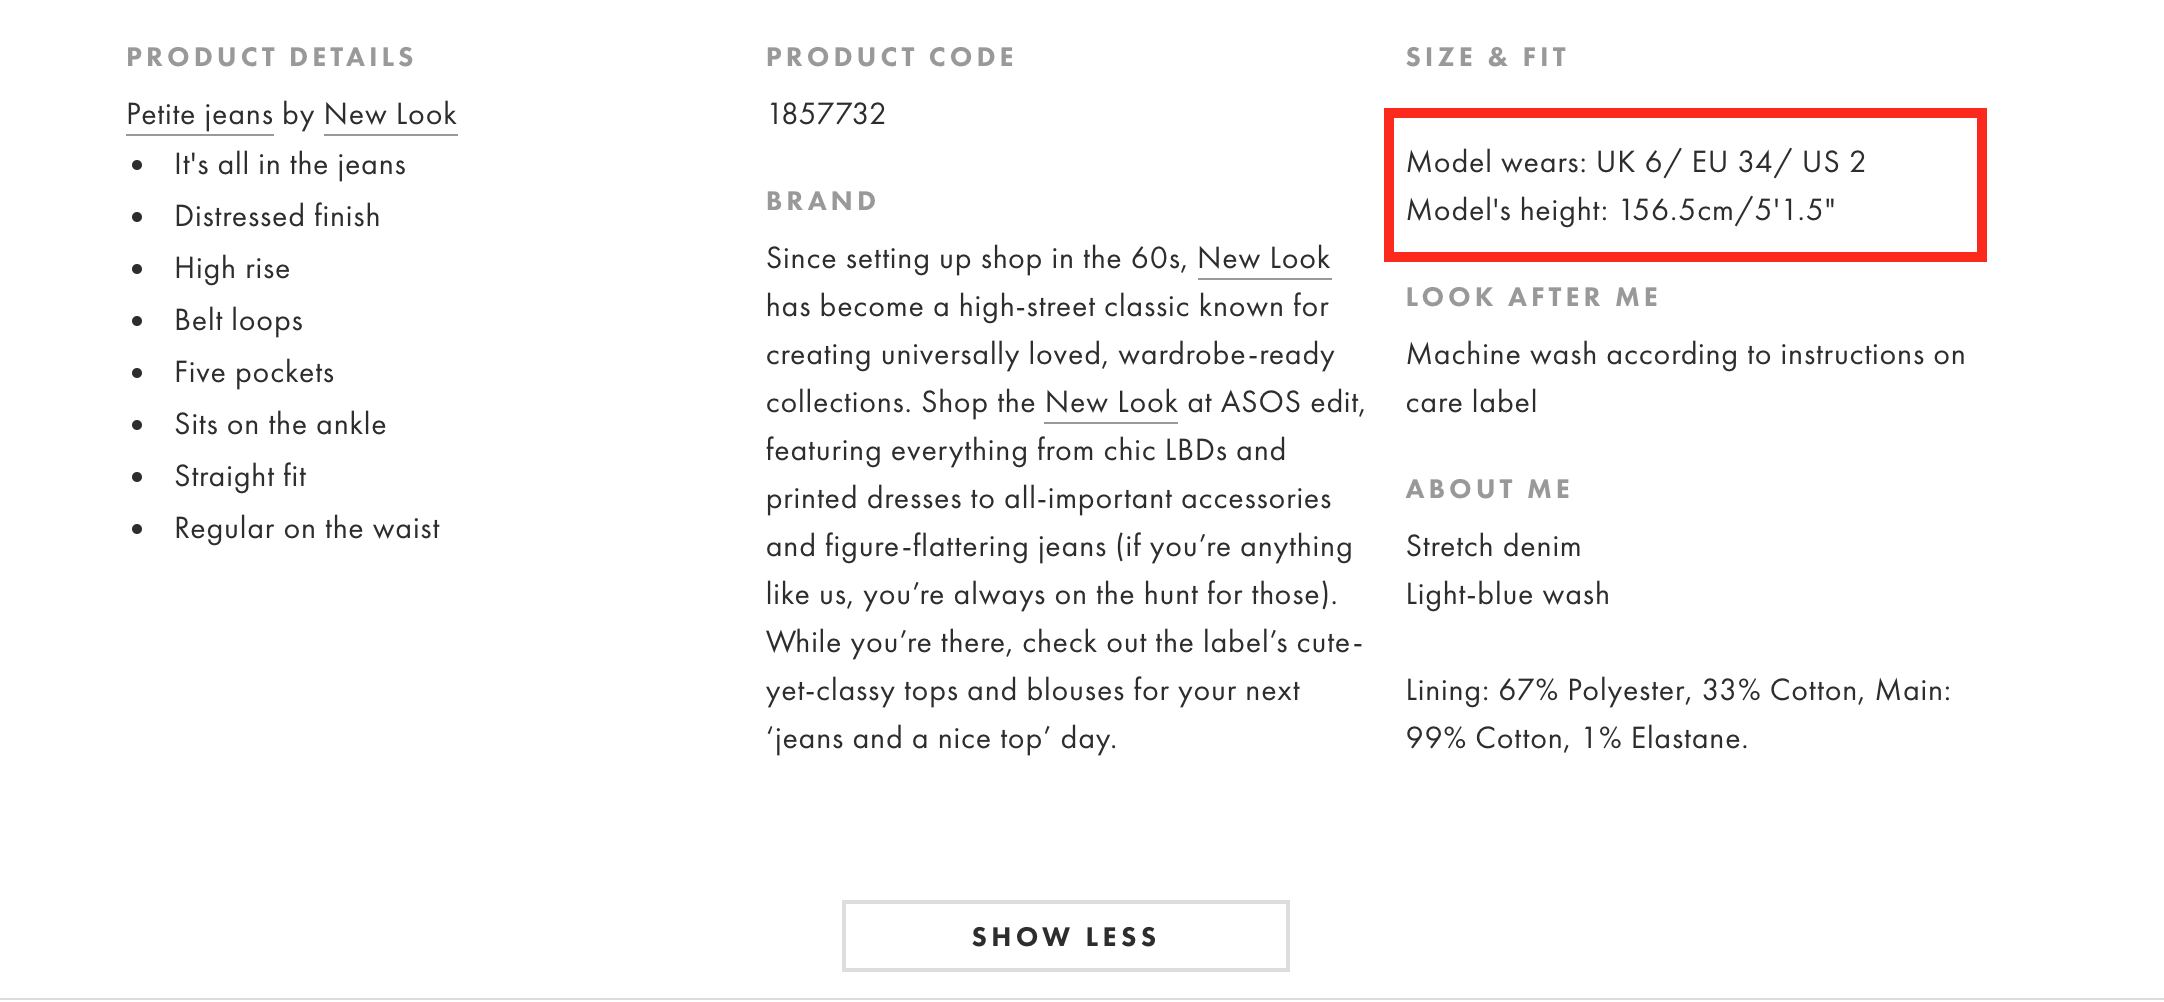This screenshot has width=2164, height=1002.
Task: Click the Light-blue wash description
Action: point(1506,594)
